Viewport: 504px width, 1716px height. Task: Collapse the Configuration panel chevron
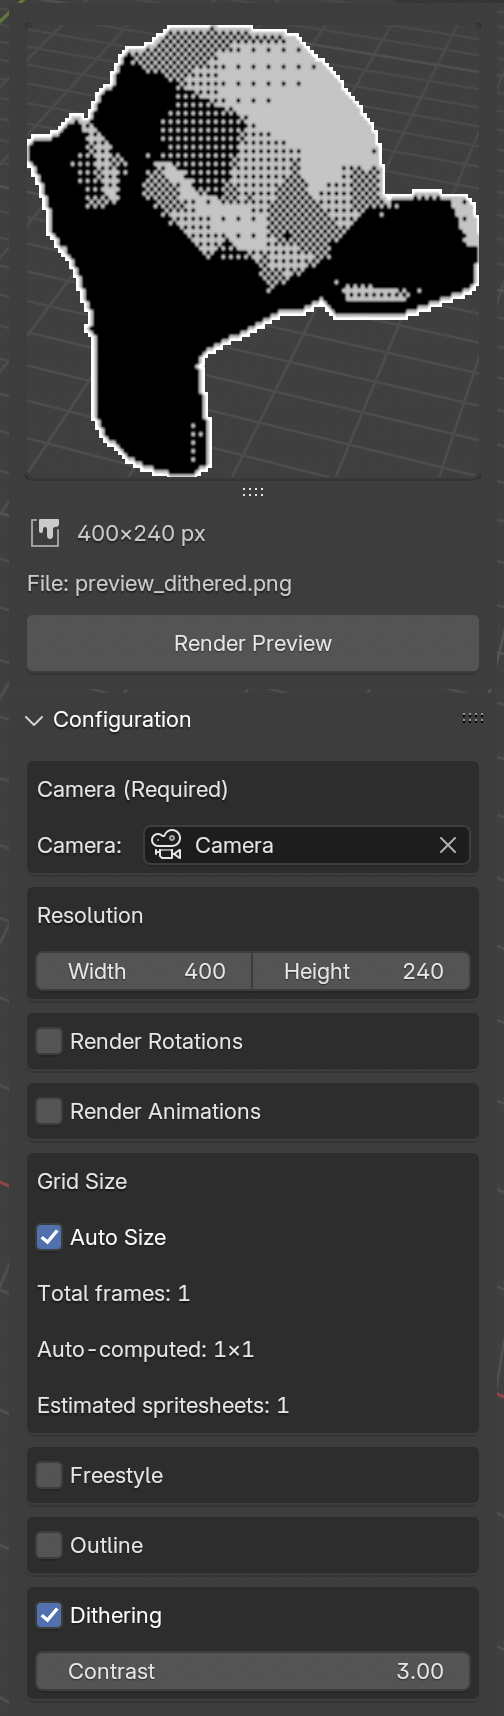34,720
